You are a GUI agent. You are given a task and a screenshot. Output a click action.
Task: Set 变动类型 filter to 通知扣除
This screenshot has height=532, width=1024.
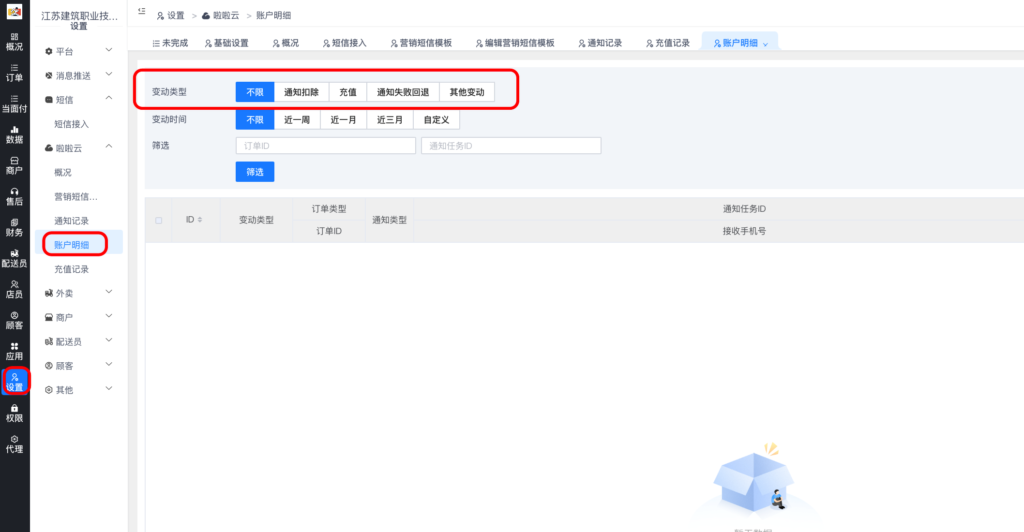302,92
